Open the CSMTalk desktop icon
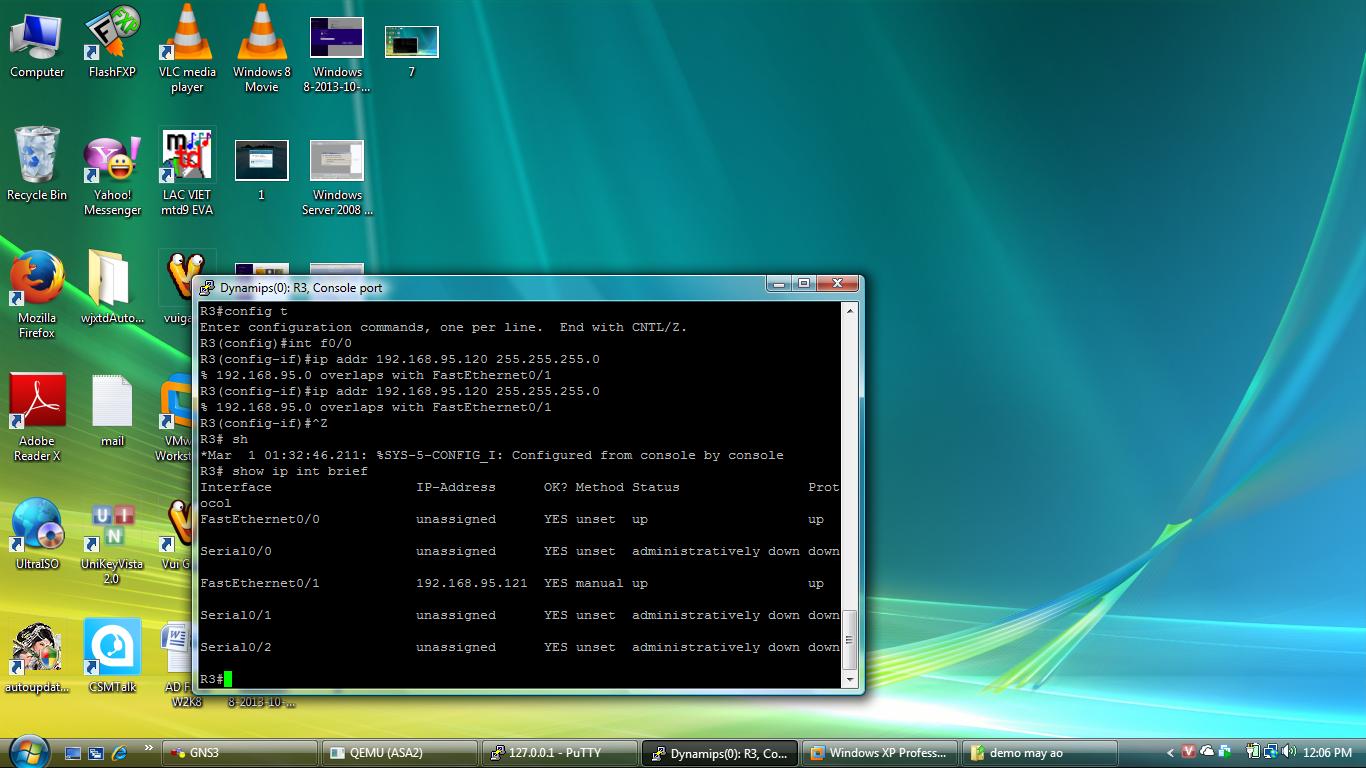This screenshot has width=1366, height=768. pos(112,650)
